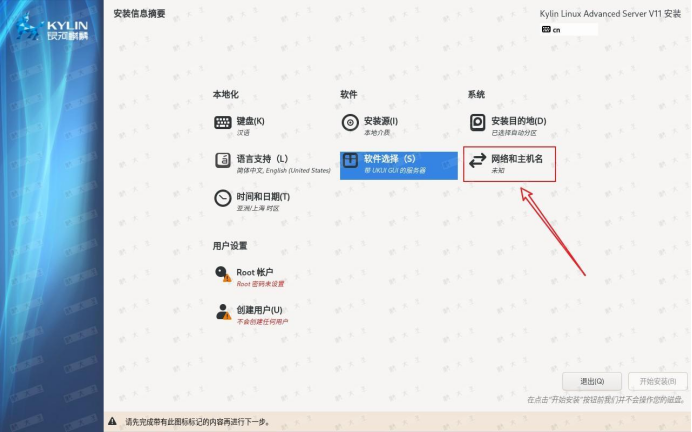Click the 语言支持 language icon
The width and height of the screenshot is (692, 432).
coord(222,160)
